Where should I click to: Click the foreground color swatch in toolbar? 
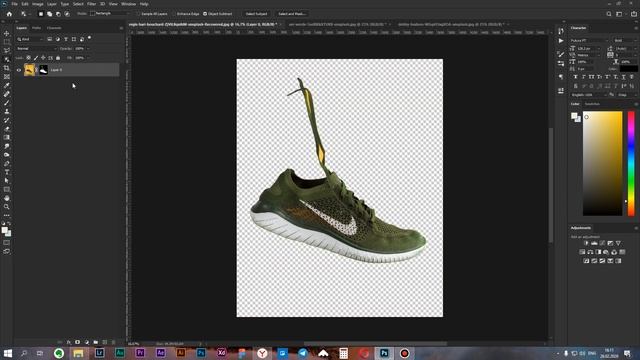pos(4,230)
